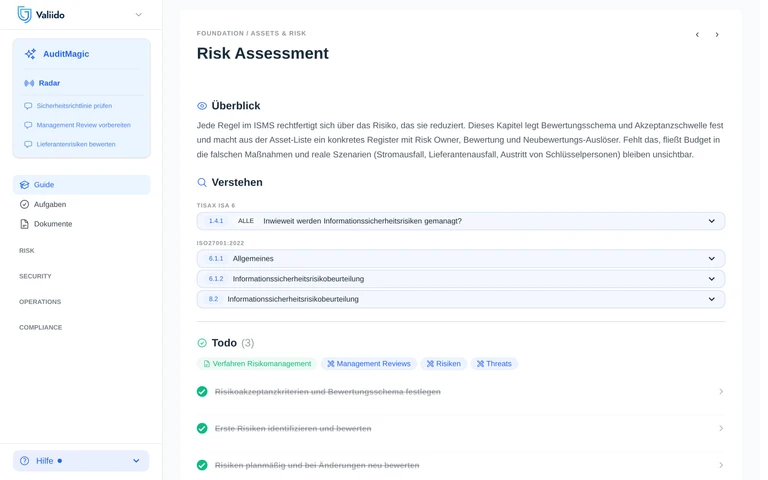Uncheck 'Erste Risiken identifizieren und bewerten' todo

[x=202, y=429]
